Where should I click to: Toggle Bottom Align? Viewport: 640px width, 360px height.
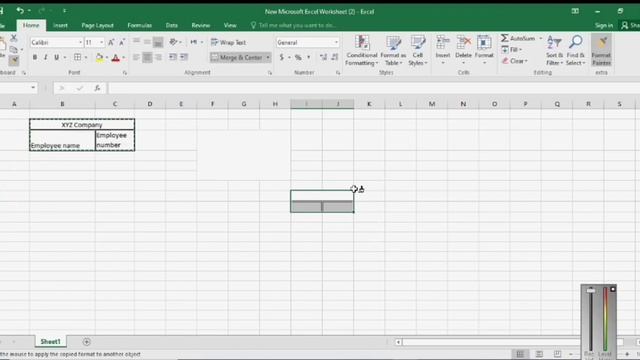pos(158,42)
